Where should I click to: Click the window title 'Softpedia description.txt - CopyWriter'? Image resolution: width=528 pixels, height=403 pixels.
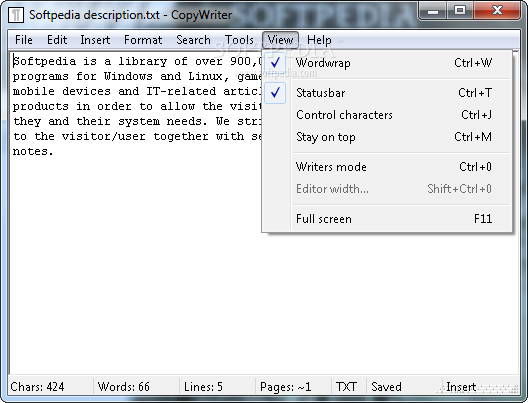coord(131,15)
